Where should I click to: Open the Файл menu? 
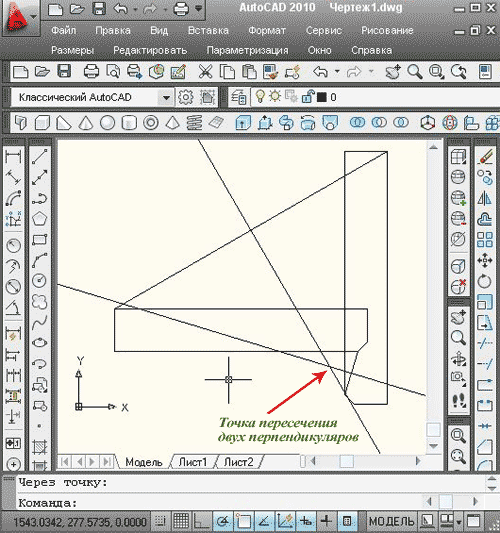pos(64,30)
